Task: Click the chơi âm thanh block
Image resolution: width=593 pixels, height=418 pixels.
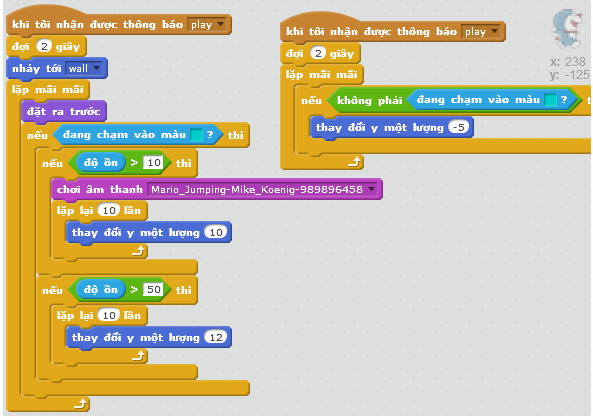Action: click(x=217, y=189)
